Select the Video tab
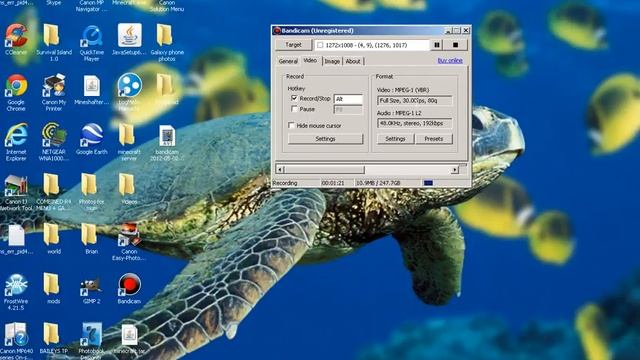The width and height of the screenshot is (640, 360). pos(310,60)
